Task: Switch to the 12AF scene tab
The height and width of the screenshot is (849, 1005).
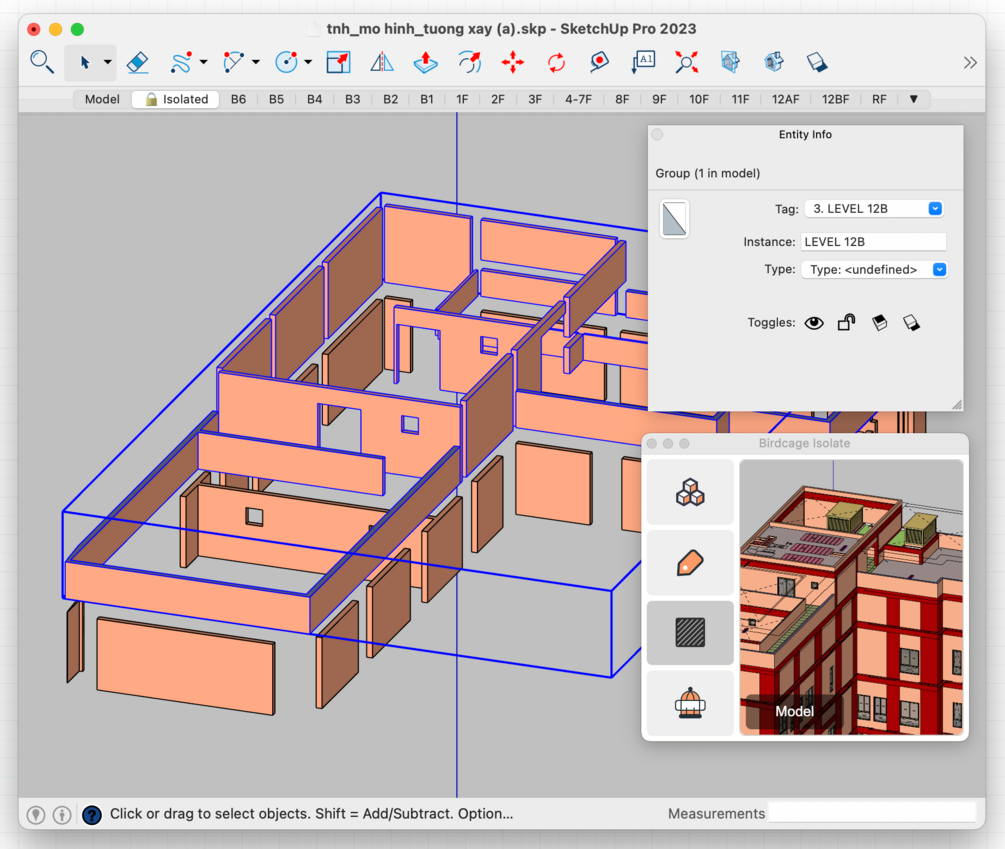Action: pyautogui.click(x=785, y=99)
